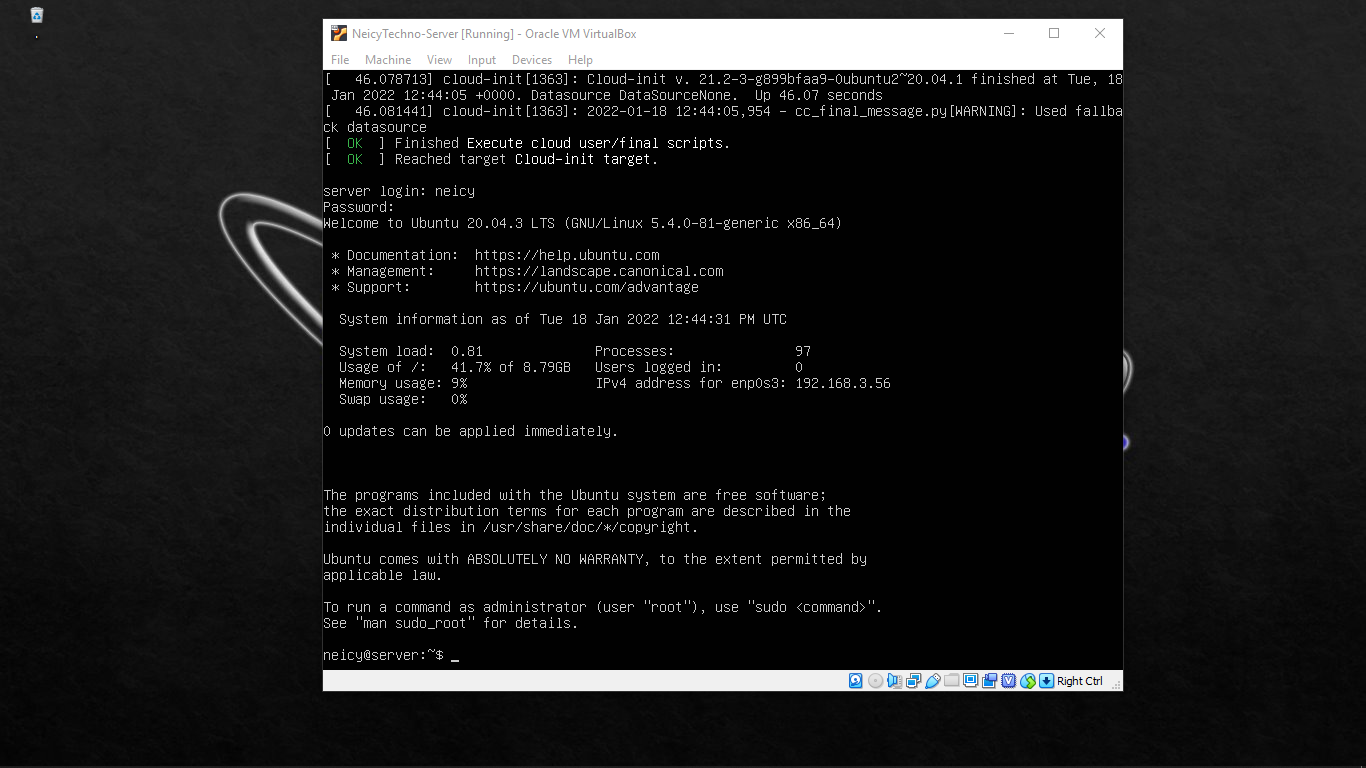Click the CPU virtualization 'V' chip icon

tap(1008, 681)
